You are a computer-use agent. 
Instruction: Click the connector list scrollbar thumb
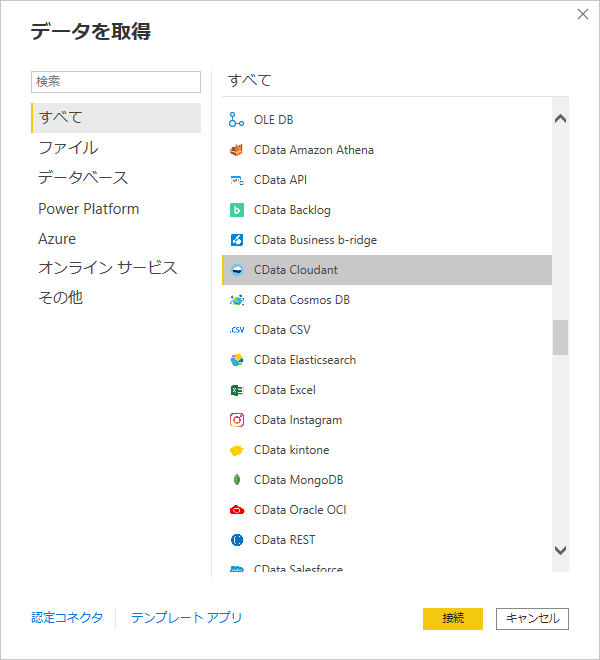click(x=560, y=338)
